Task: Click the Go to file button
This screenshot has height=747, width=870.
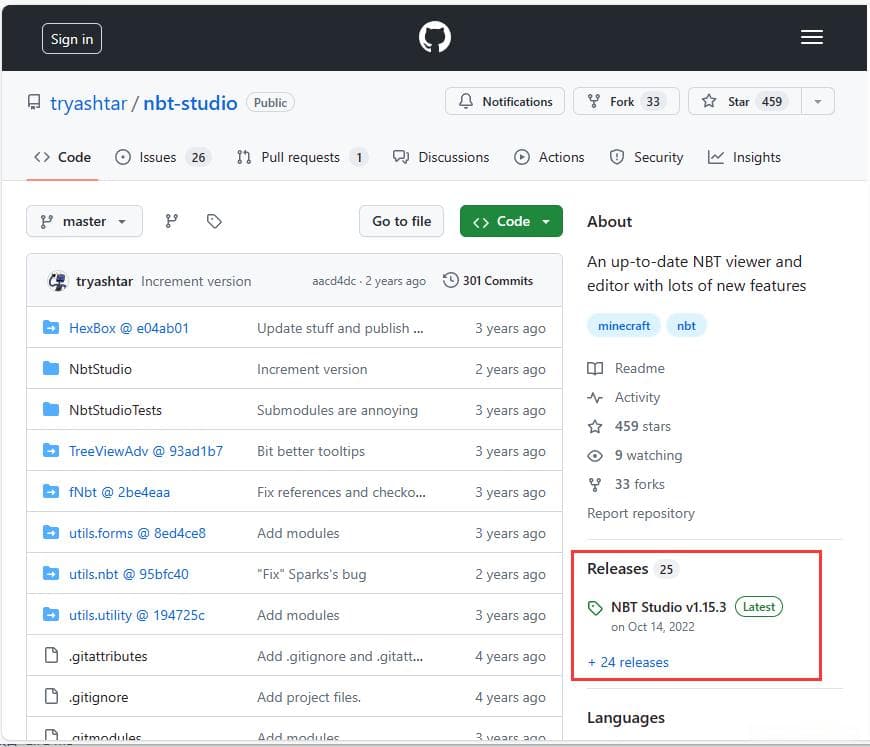Action: (x=401, y=221)
